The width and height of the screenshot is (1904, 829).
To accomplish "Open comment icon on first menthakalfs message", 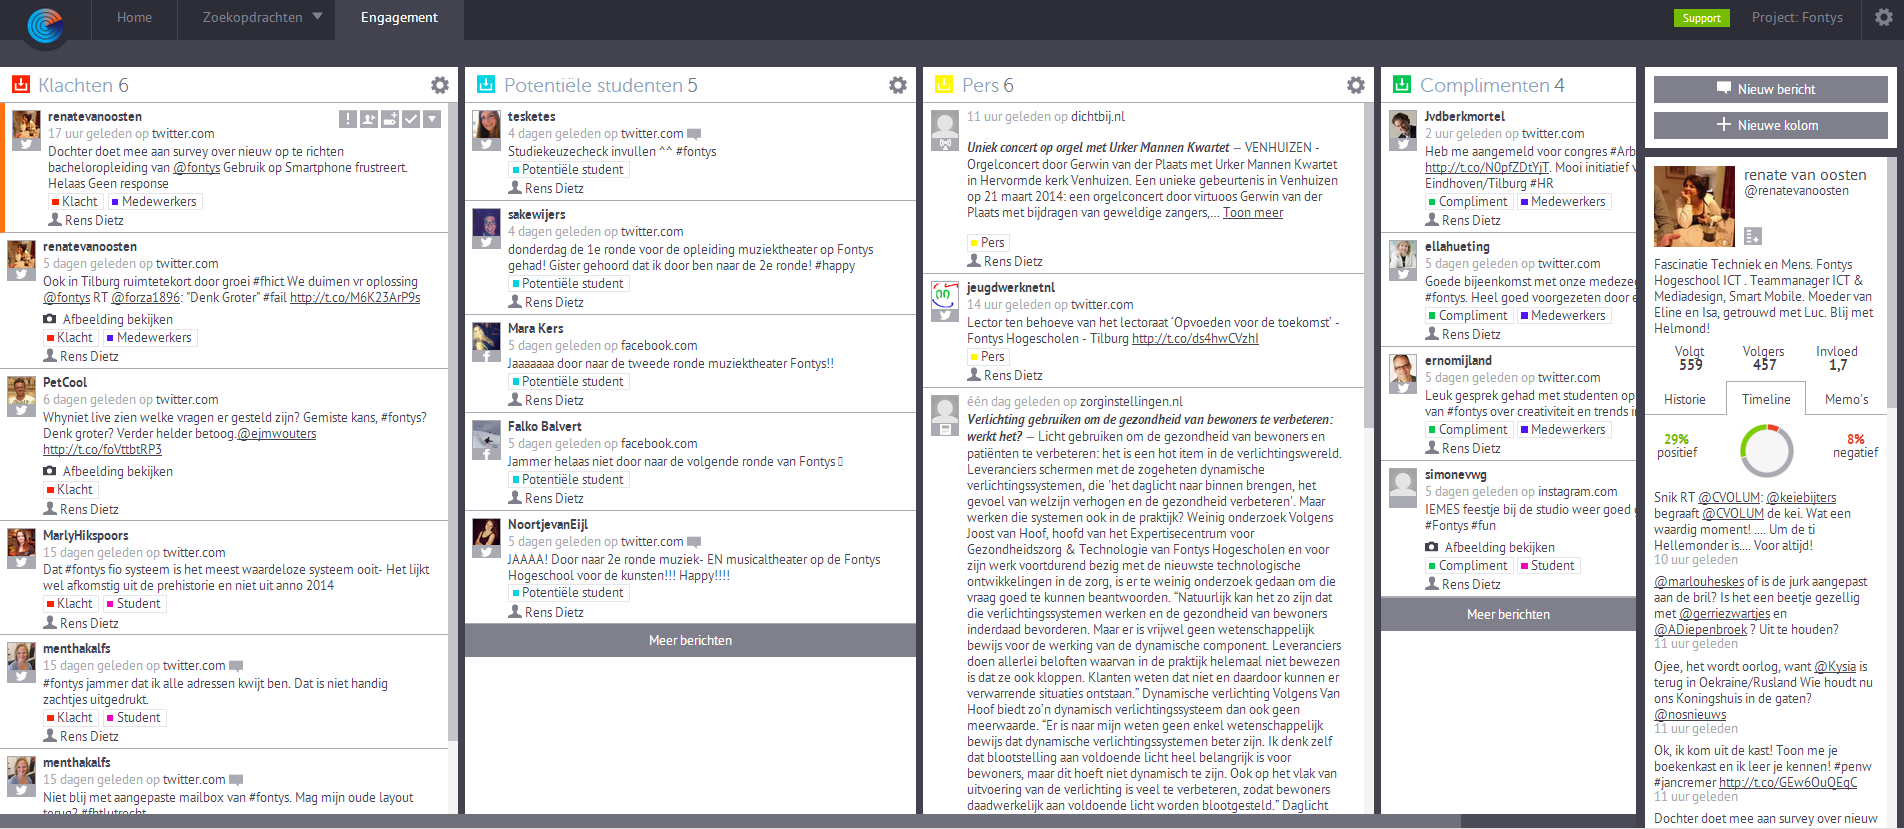I will click(236, 666).
